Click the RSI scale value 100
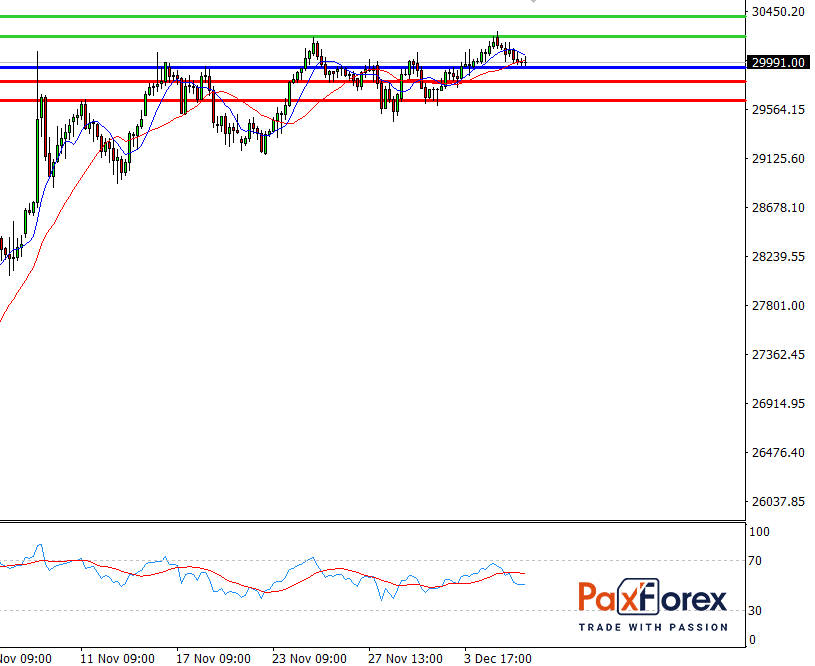815x666 pixels. tap(759, 532)
